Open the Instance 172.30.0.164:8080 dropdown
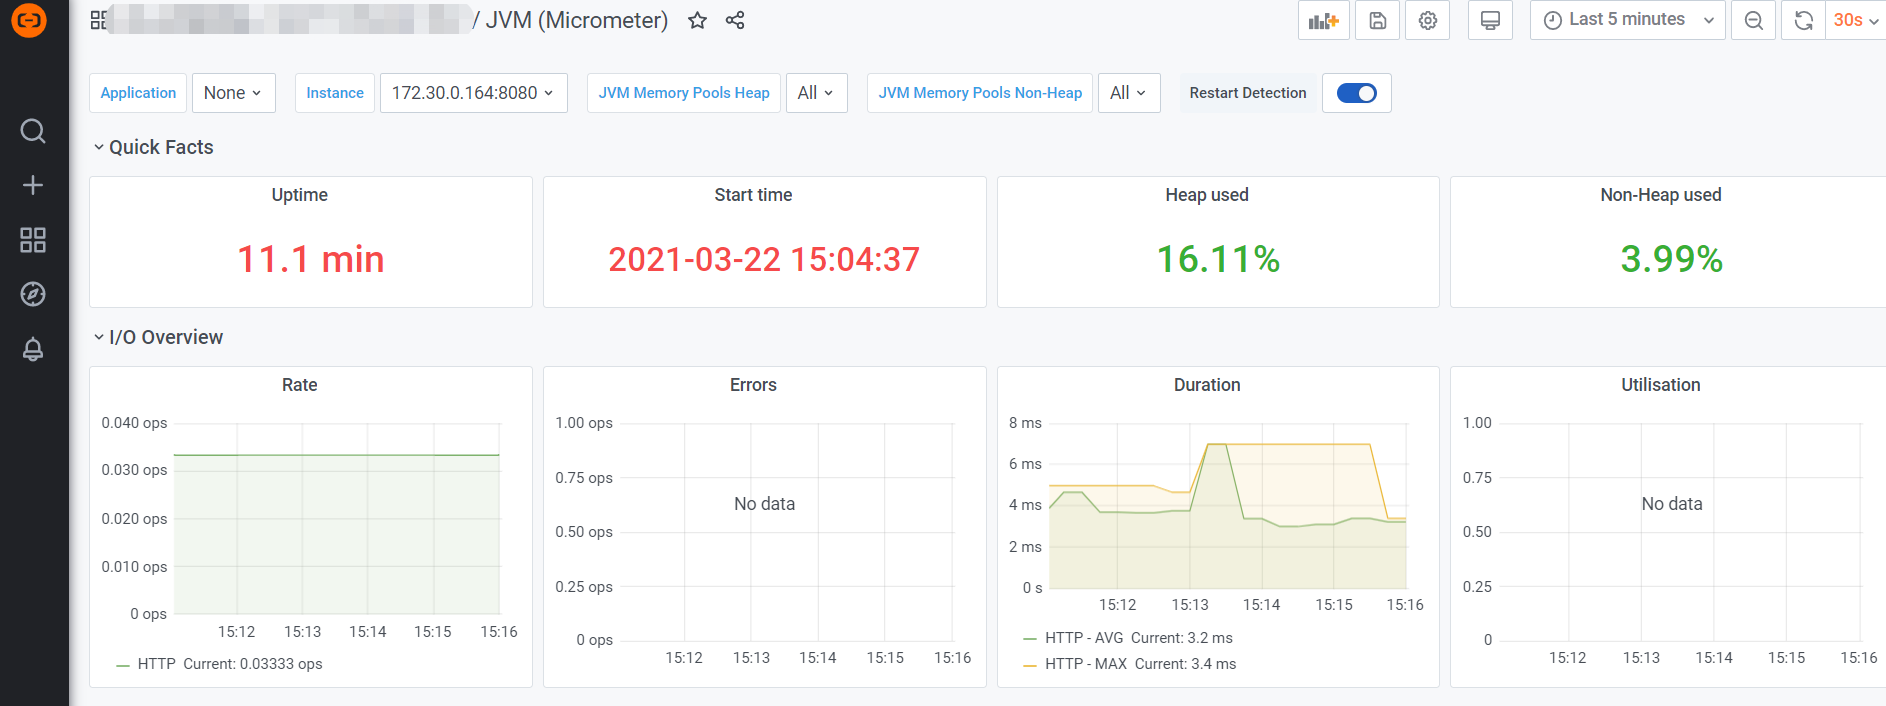Image resolution: width=1886 pixels, height=706 pixels. (473, 93)
